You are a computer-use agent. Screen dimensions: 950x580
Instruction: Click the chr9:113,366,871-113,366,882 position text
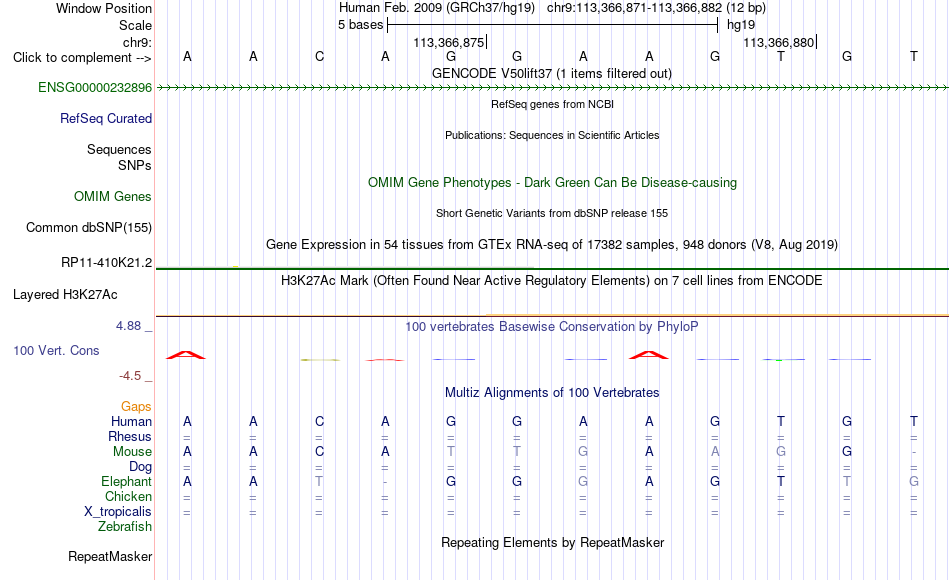point(656,8)
